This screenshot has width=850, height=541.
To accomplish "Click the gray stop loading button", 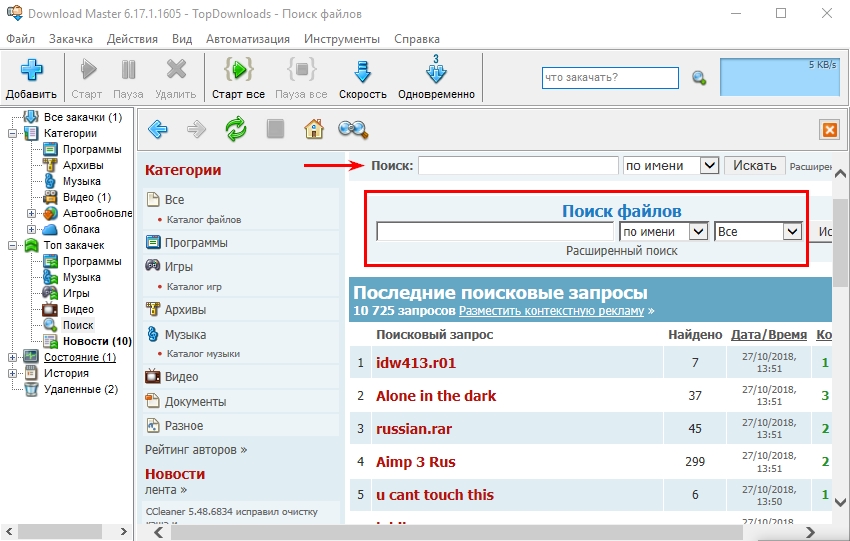I will click(x=275, y=129).
